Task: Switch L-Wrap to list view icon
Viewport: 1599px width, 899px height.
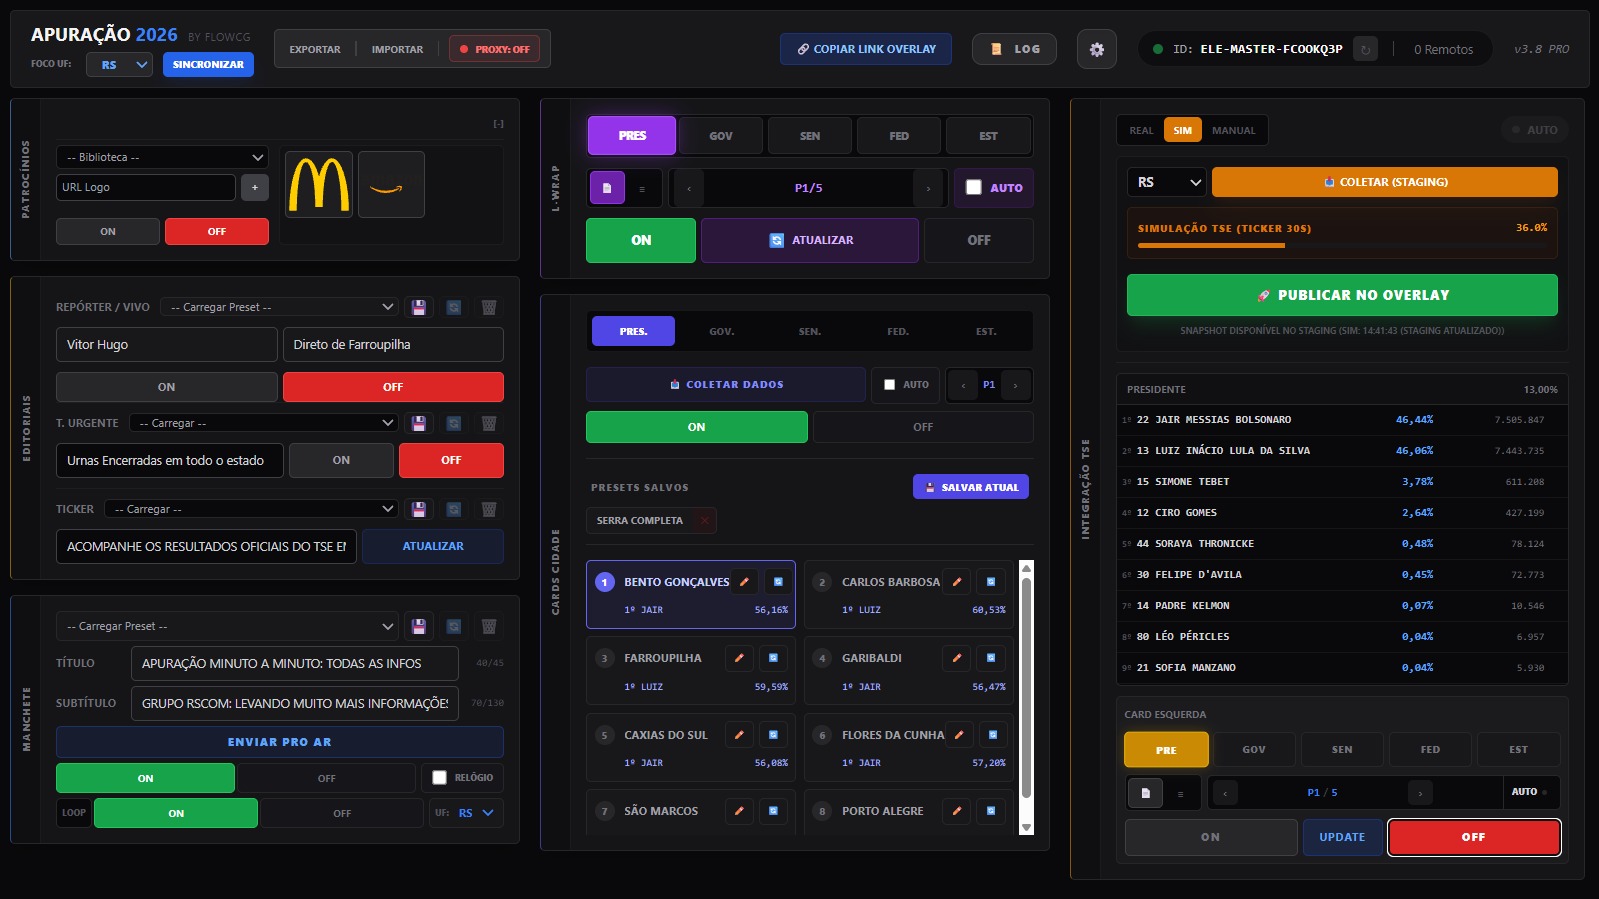Action: click(x=642, y=188)
